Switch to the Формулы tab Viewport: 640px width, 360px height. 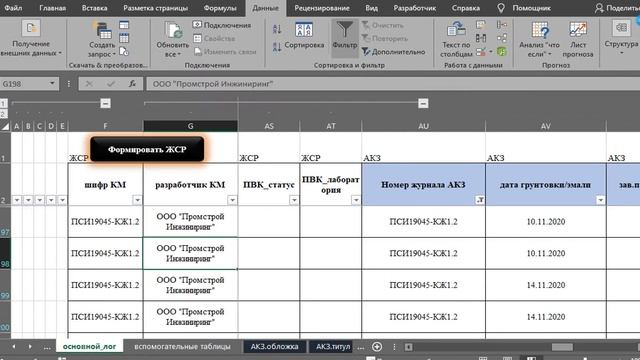(x=220, y=8)
